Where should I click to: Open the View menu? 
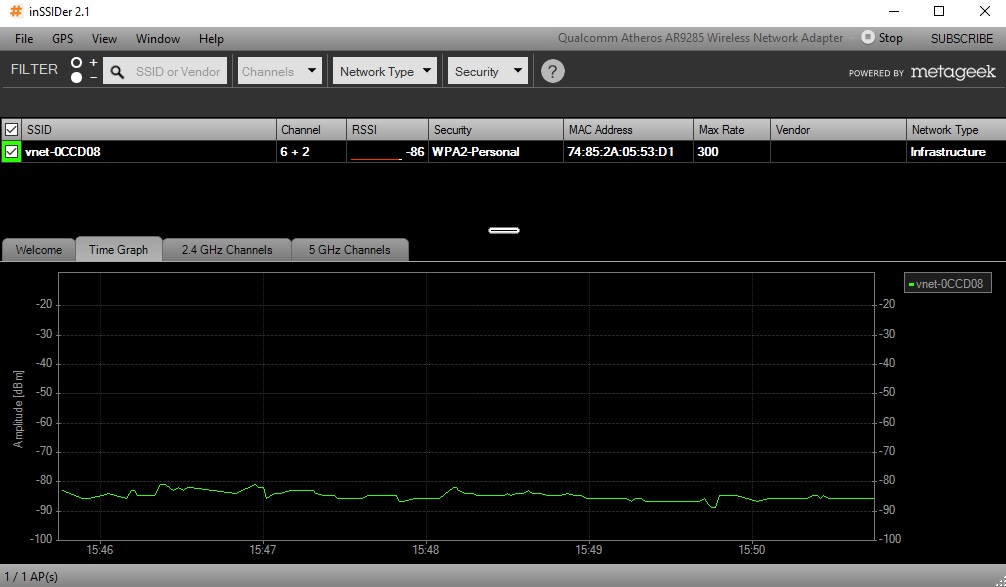(x=104, y=38)
